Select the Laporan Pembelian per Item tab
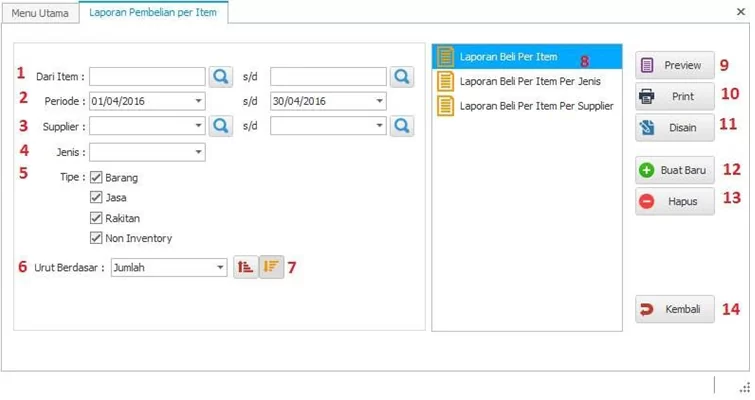Screen dimensions: 755x400 (153, 13)
